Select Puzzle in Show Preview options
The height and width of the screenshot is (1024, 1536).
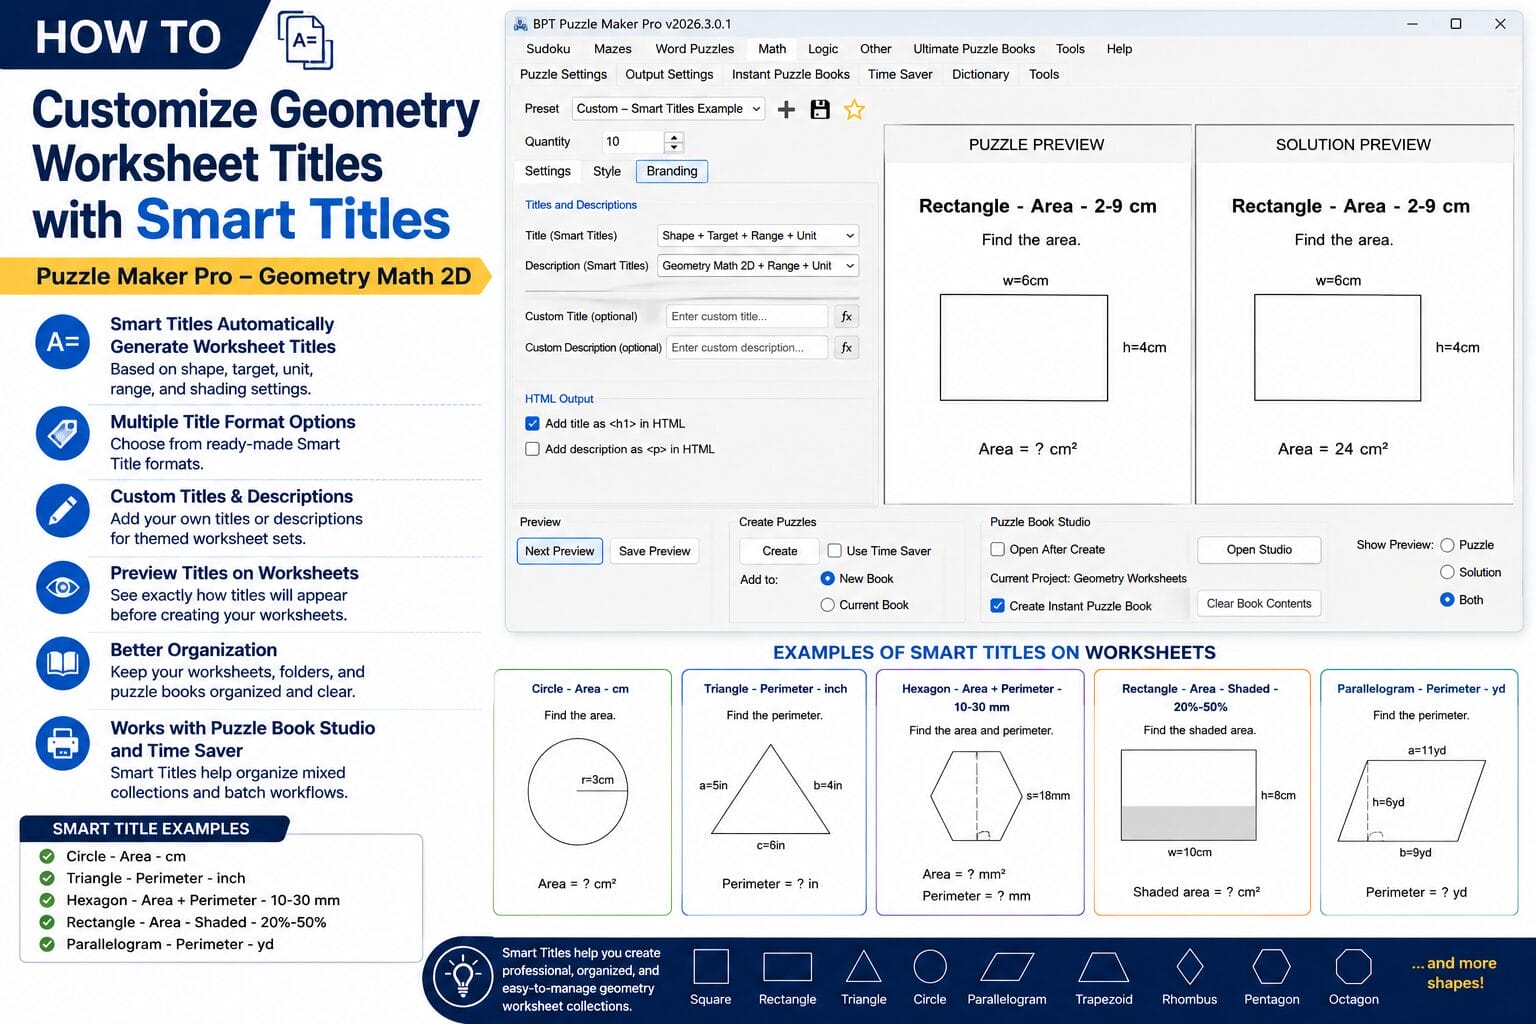[x=1447, y=545]
